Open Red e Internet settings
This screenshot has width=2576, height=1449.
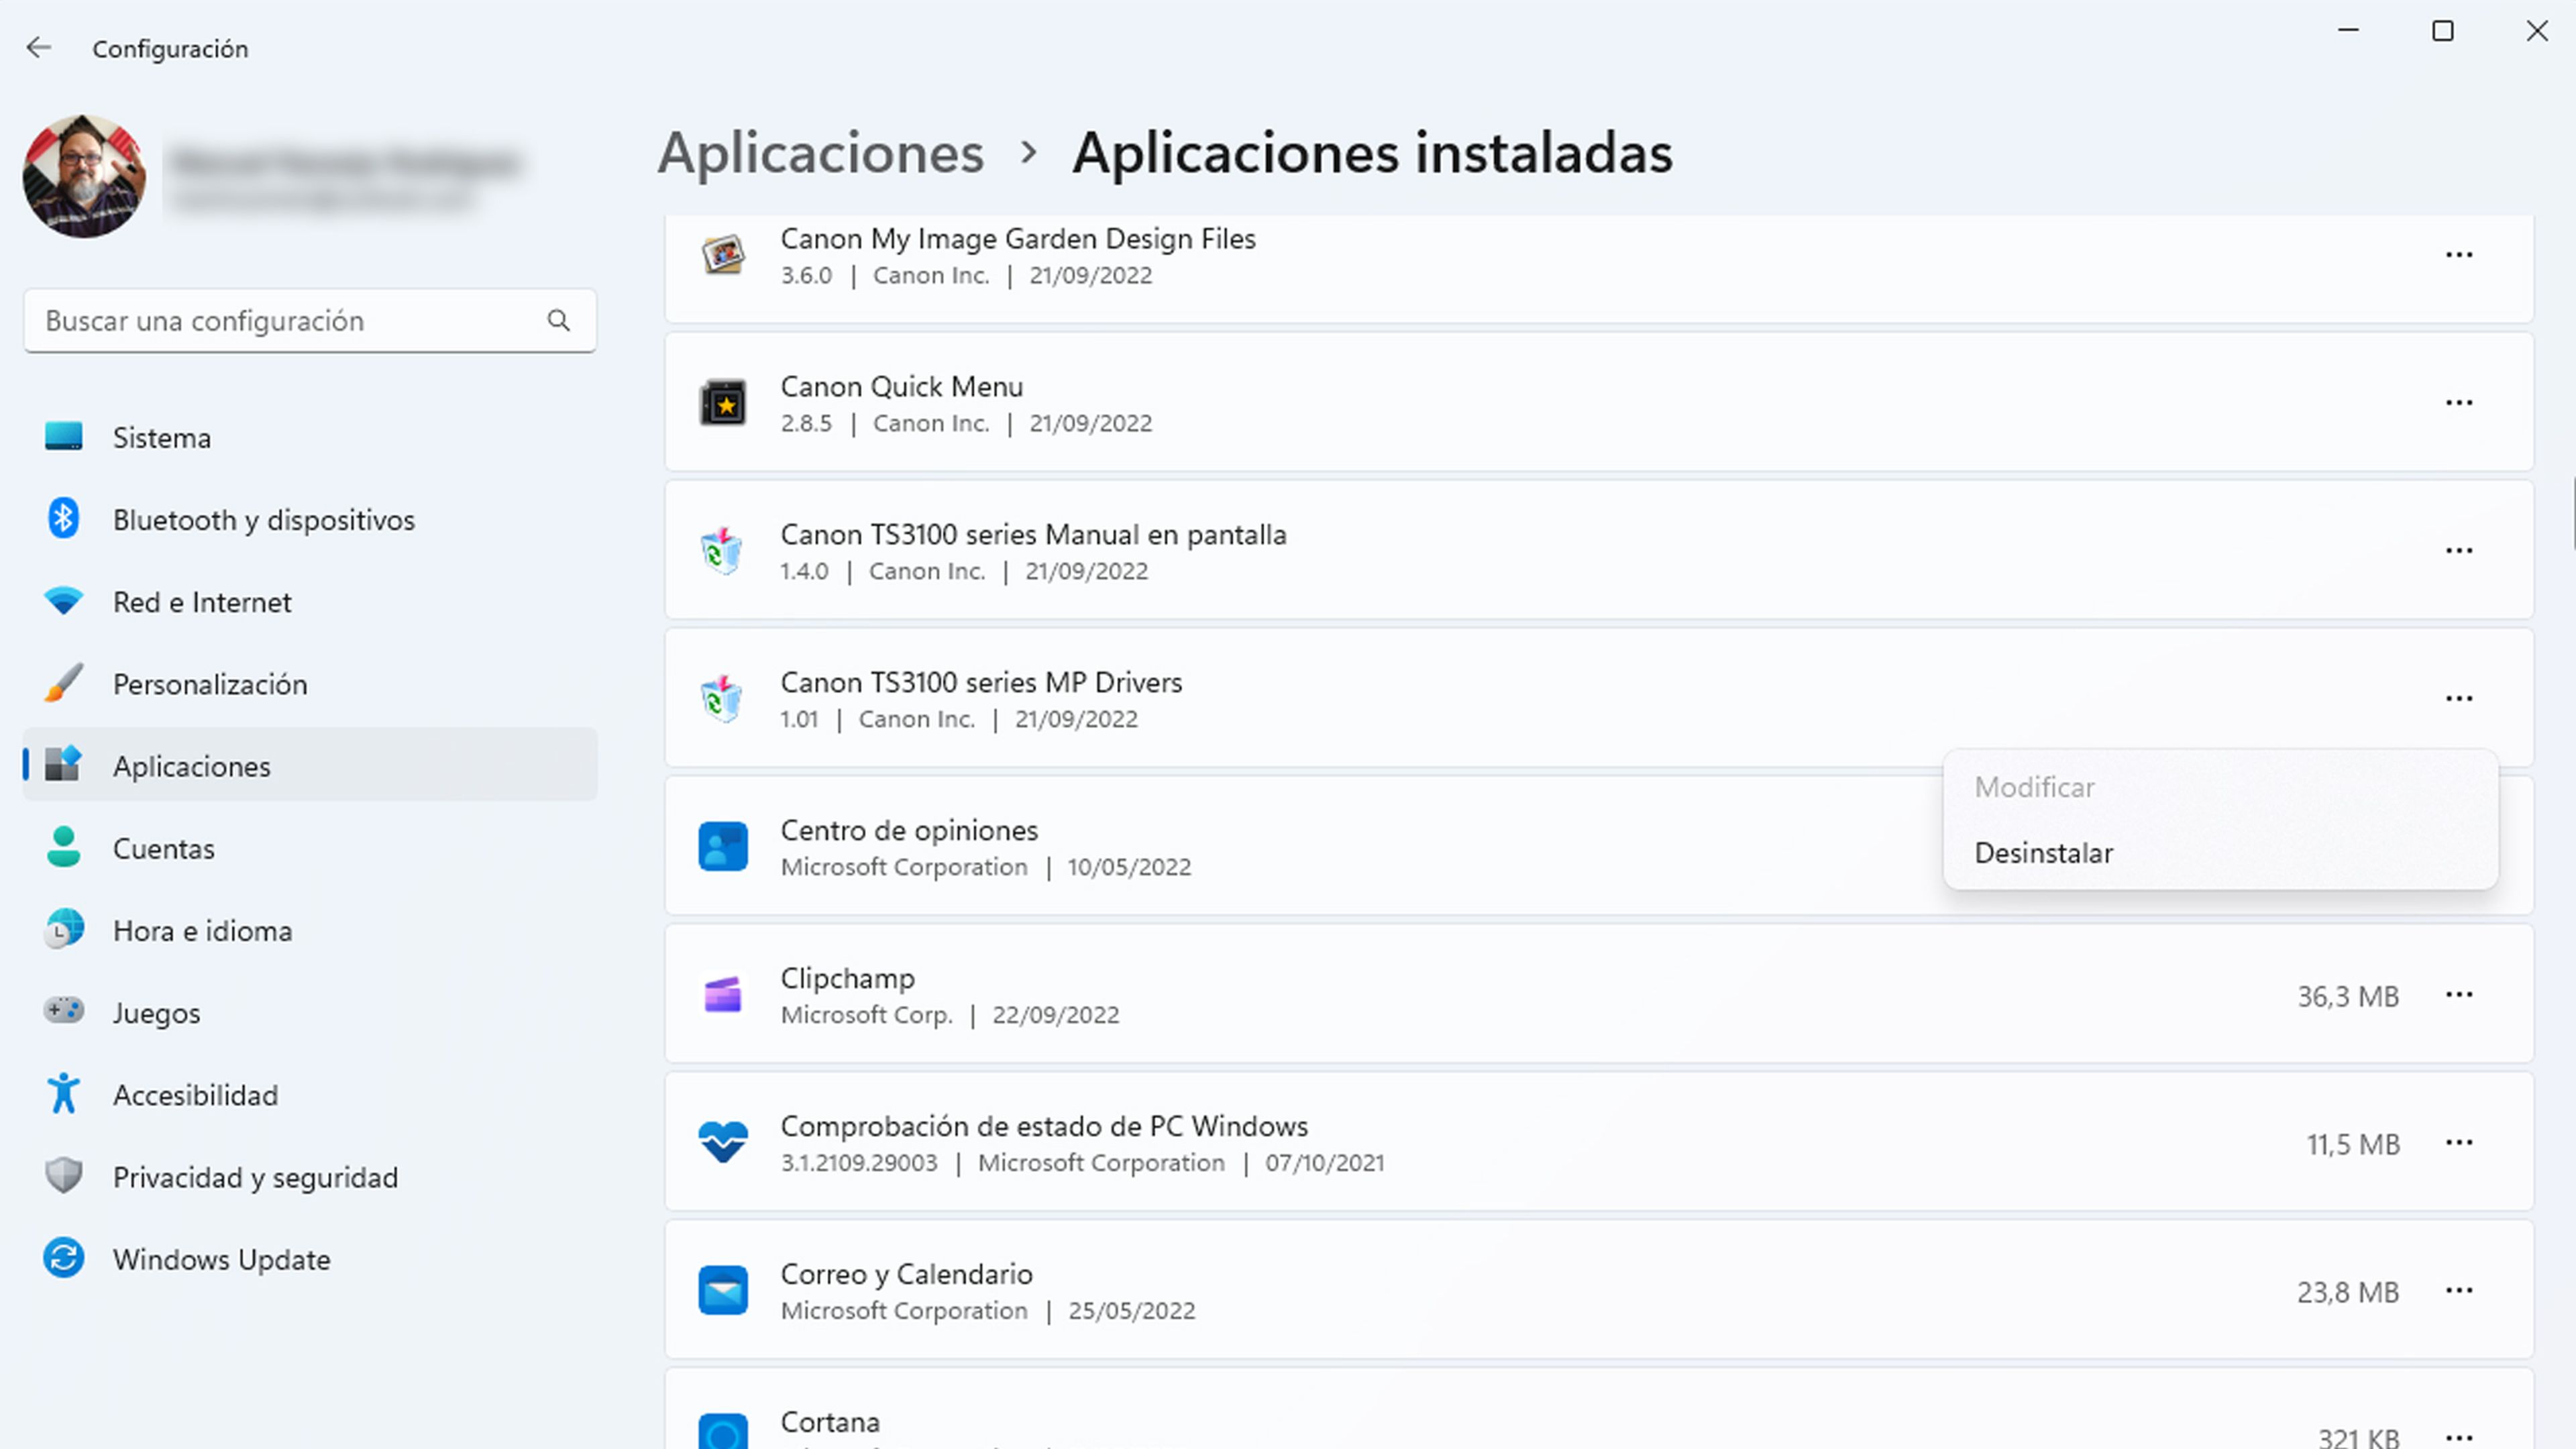310,602
